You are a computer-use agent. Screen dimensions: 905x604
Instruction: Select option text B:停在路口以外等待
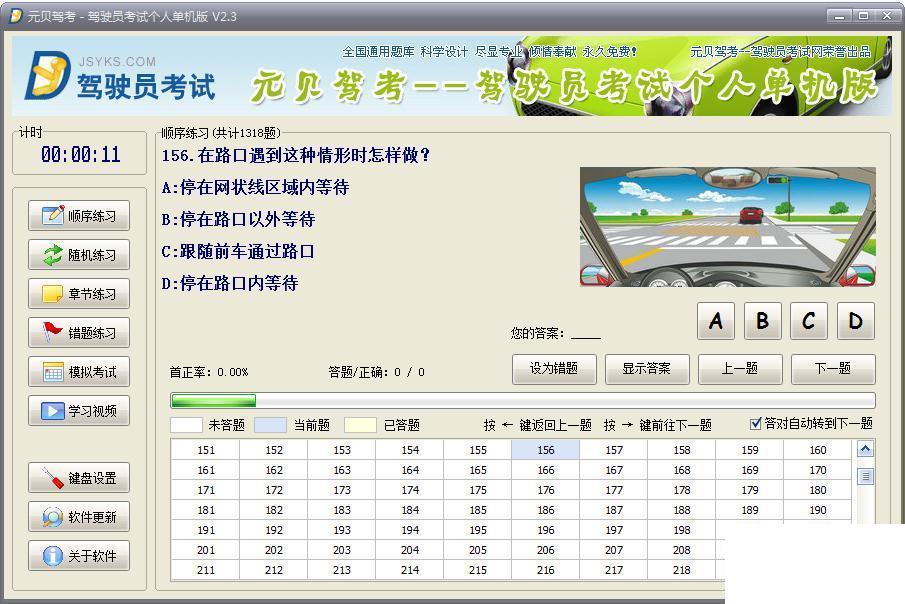(238, 219)
